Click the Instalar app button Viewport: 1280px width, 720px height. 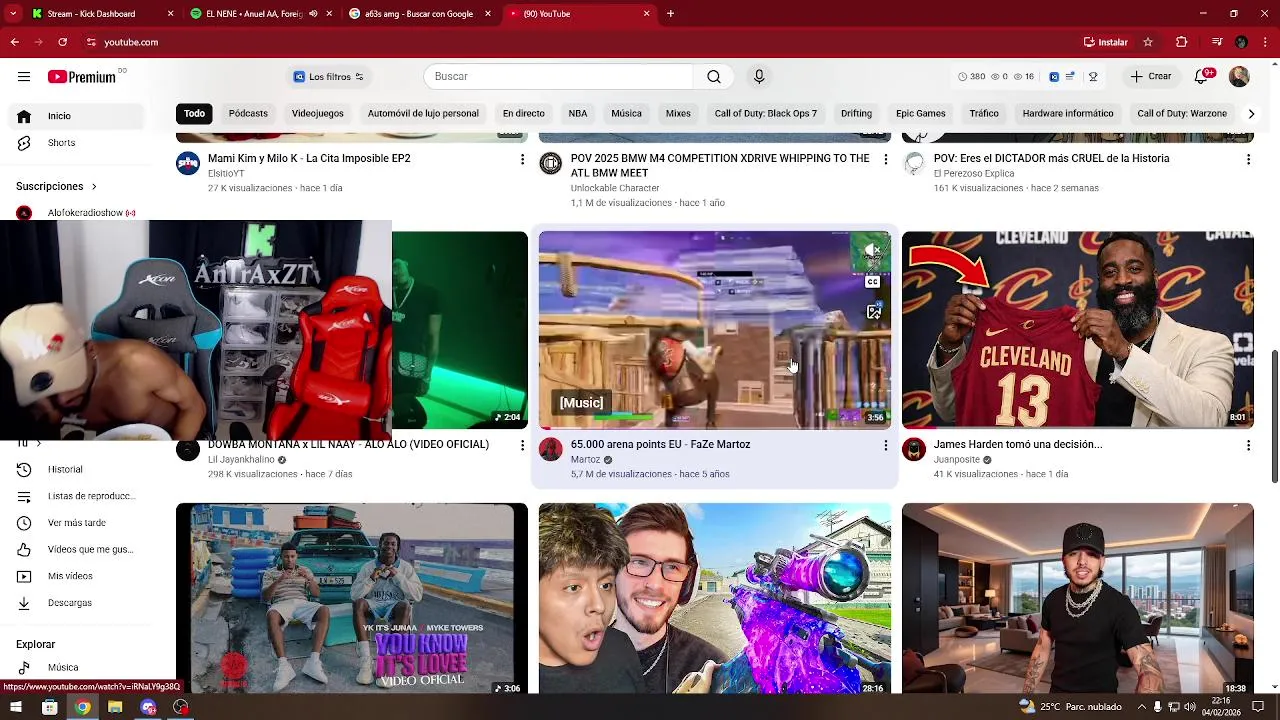tap(1106, 42)
